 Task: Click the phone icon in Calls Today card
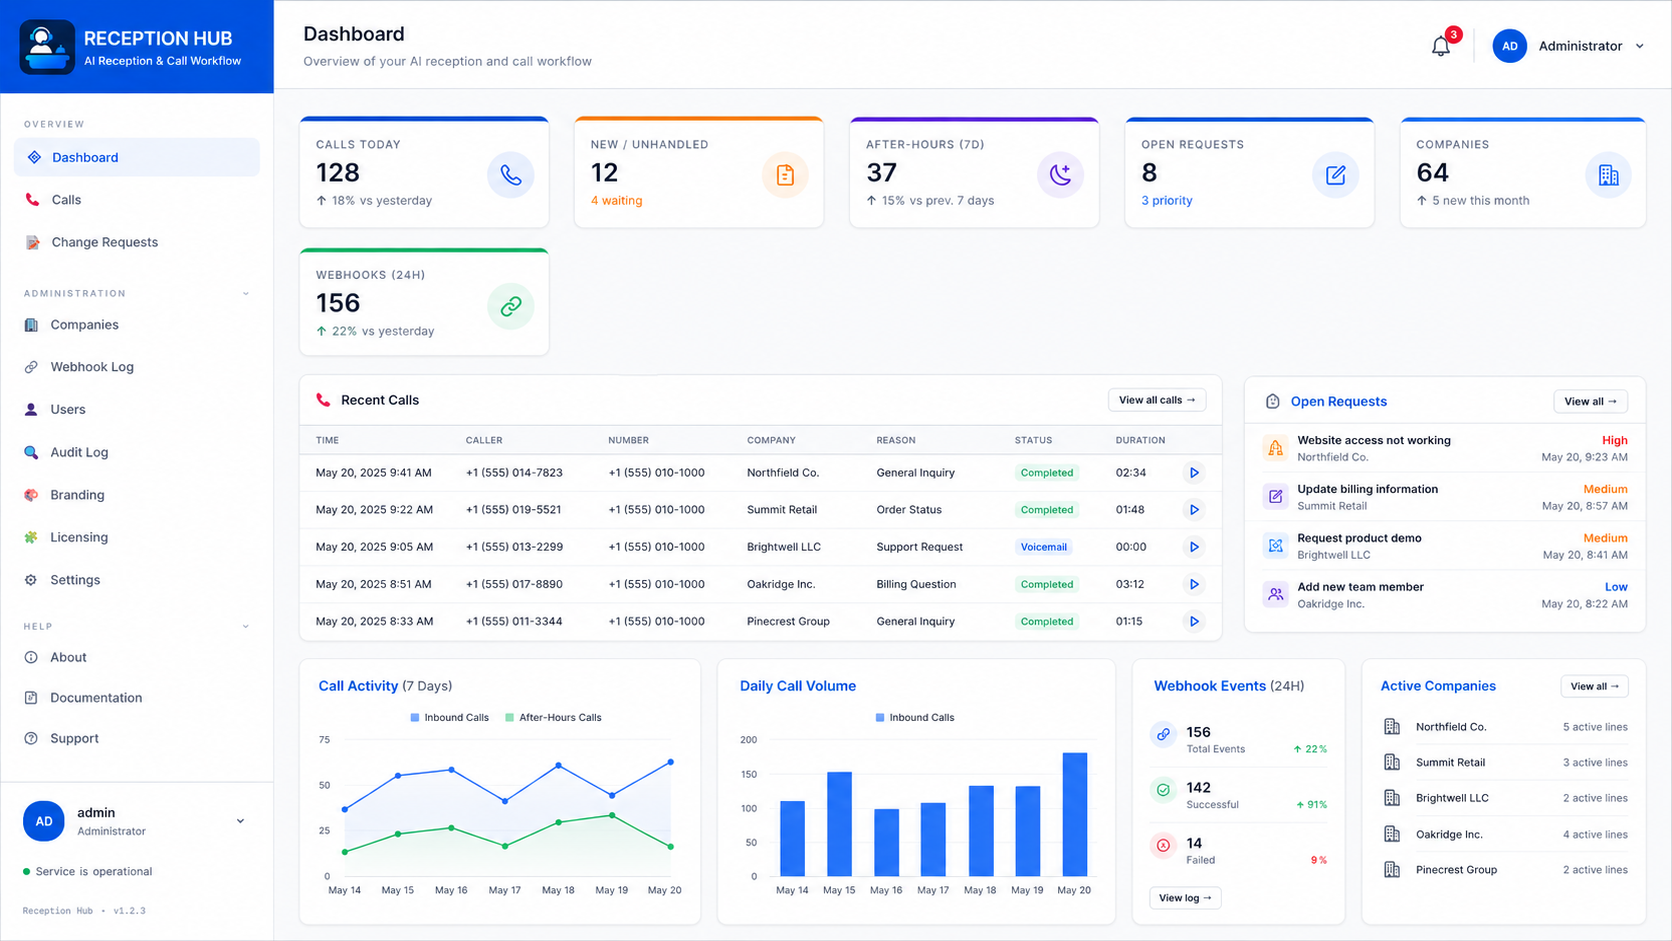pyautogui.click(x=510, y=175)
